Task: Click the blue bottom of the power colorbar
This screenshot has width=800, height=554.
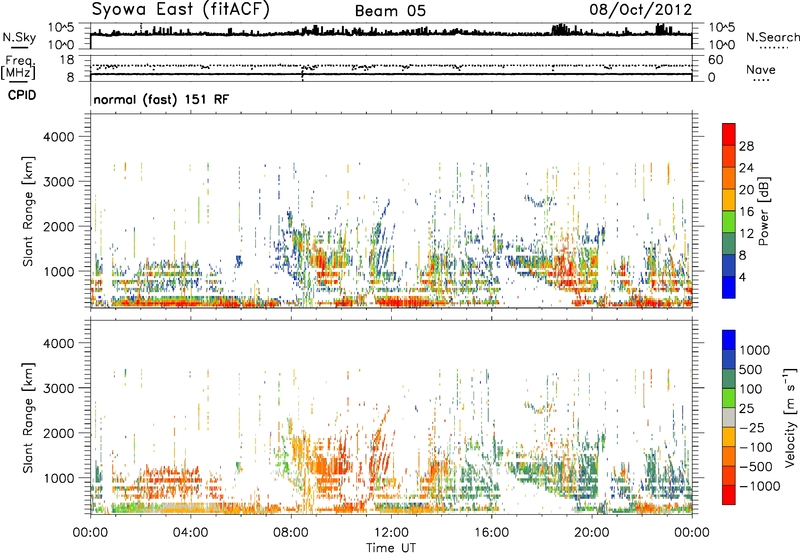Action: 729,287
